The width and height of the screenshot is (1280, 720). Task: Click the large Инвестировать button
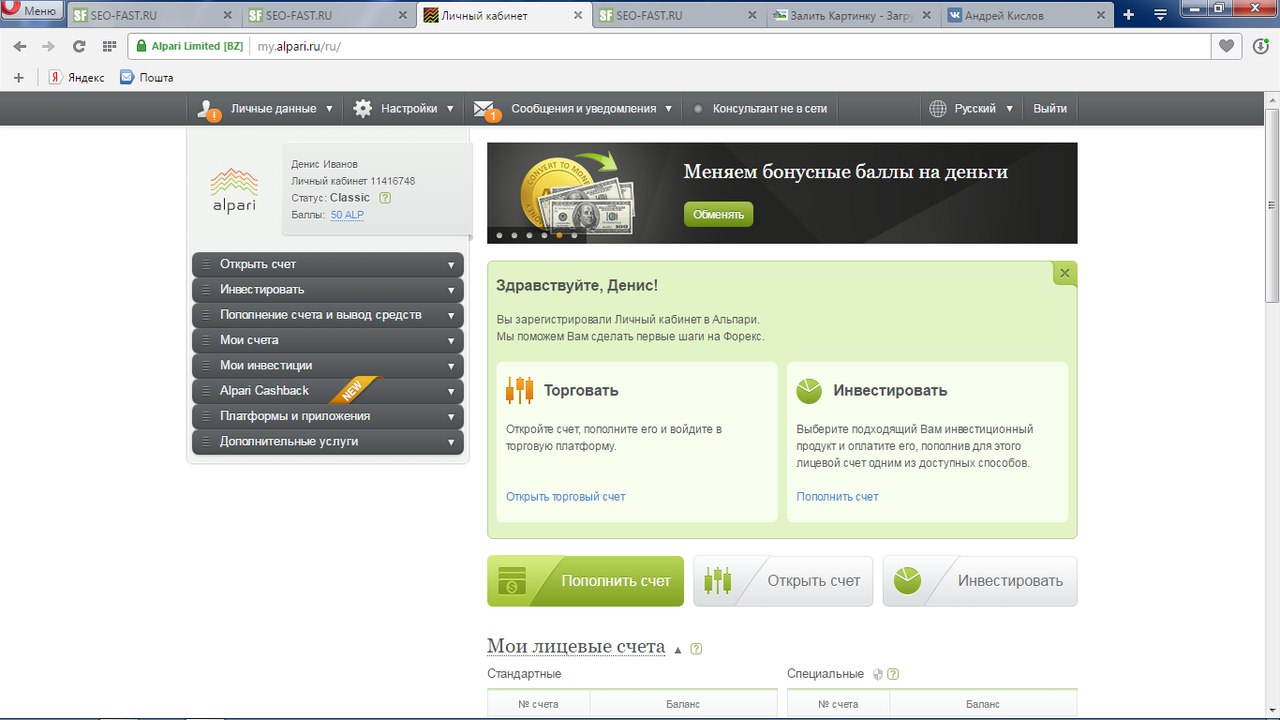[x=980, y=581]
